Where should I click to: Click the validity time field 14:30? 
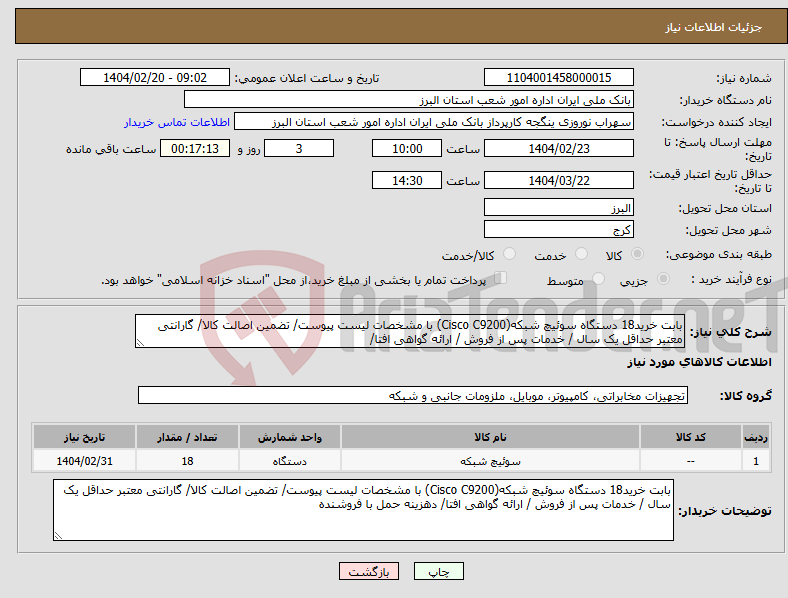(407, 180)
